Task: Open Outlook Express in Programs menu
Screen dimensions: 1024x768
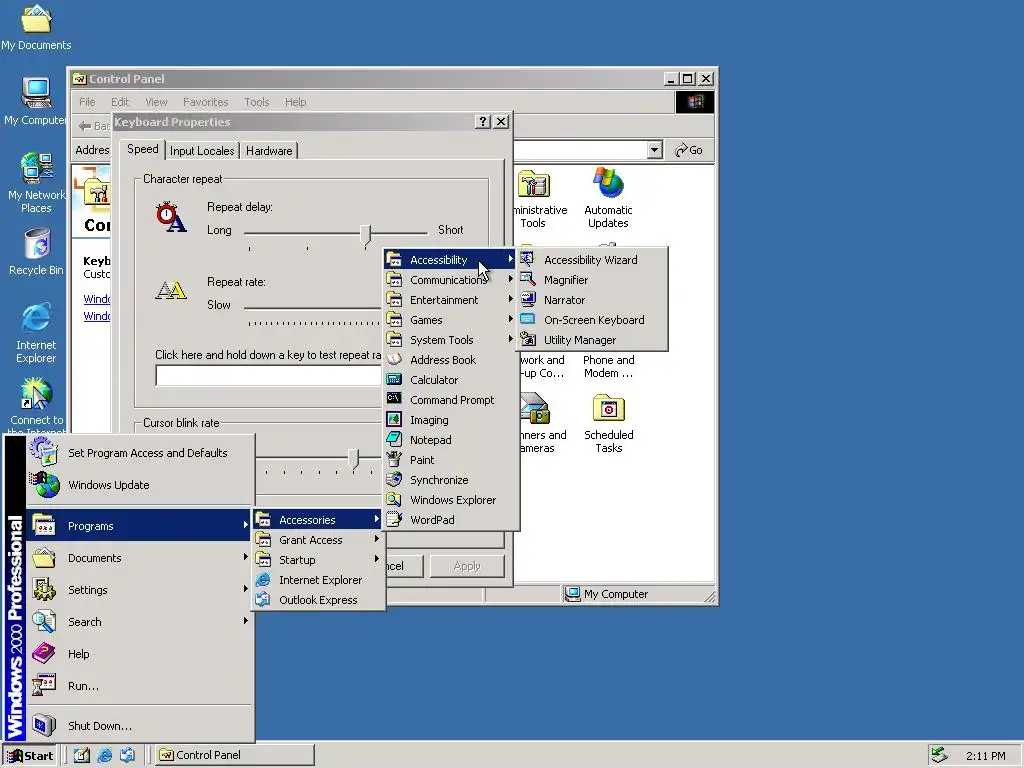Action: click(319, 600)
